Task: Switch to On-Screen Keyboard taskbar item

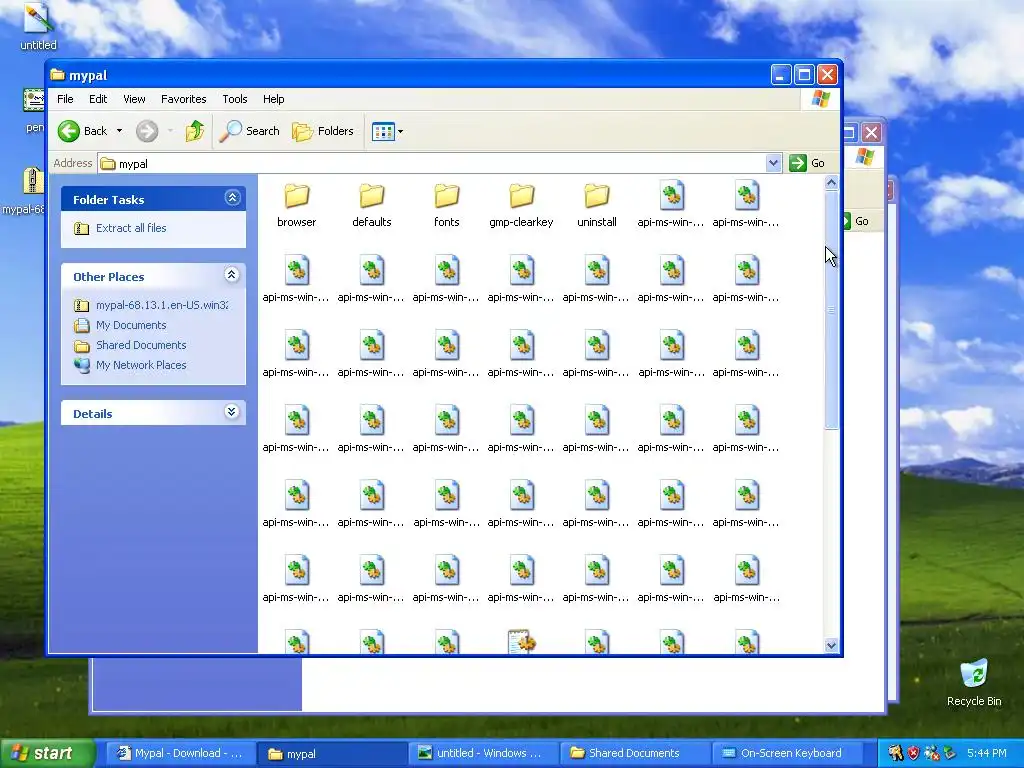Action: point(786,753)
